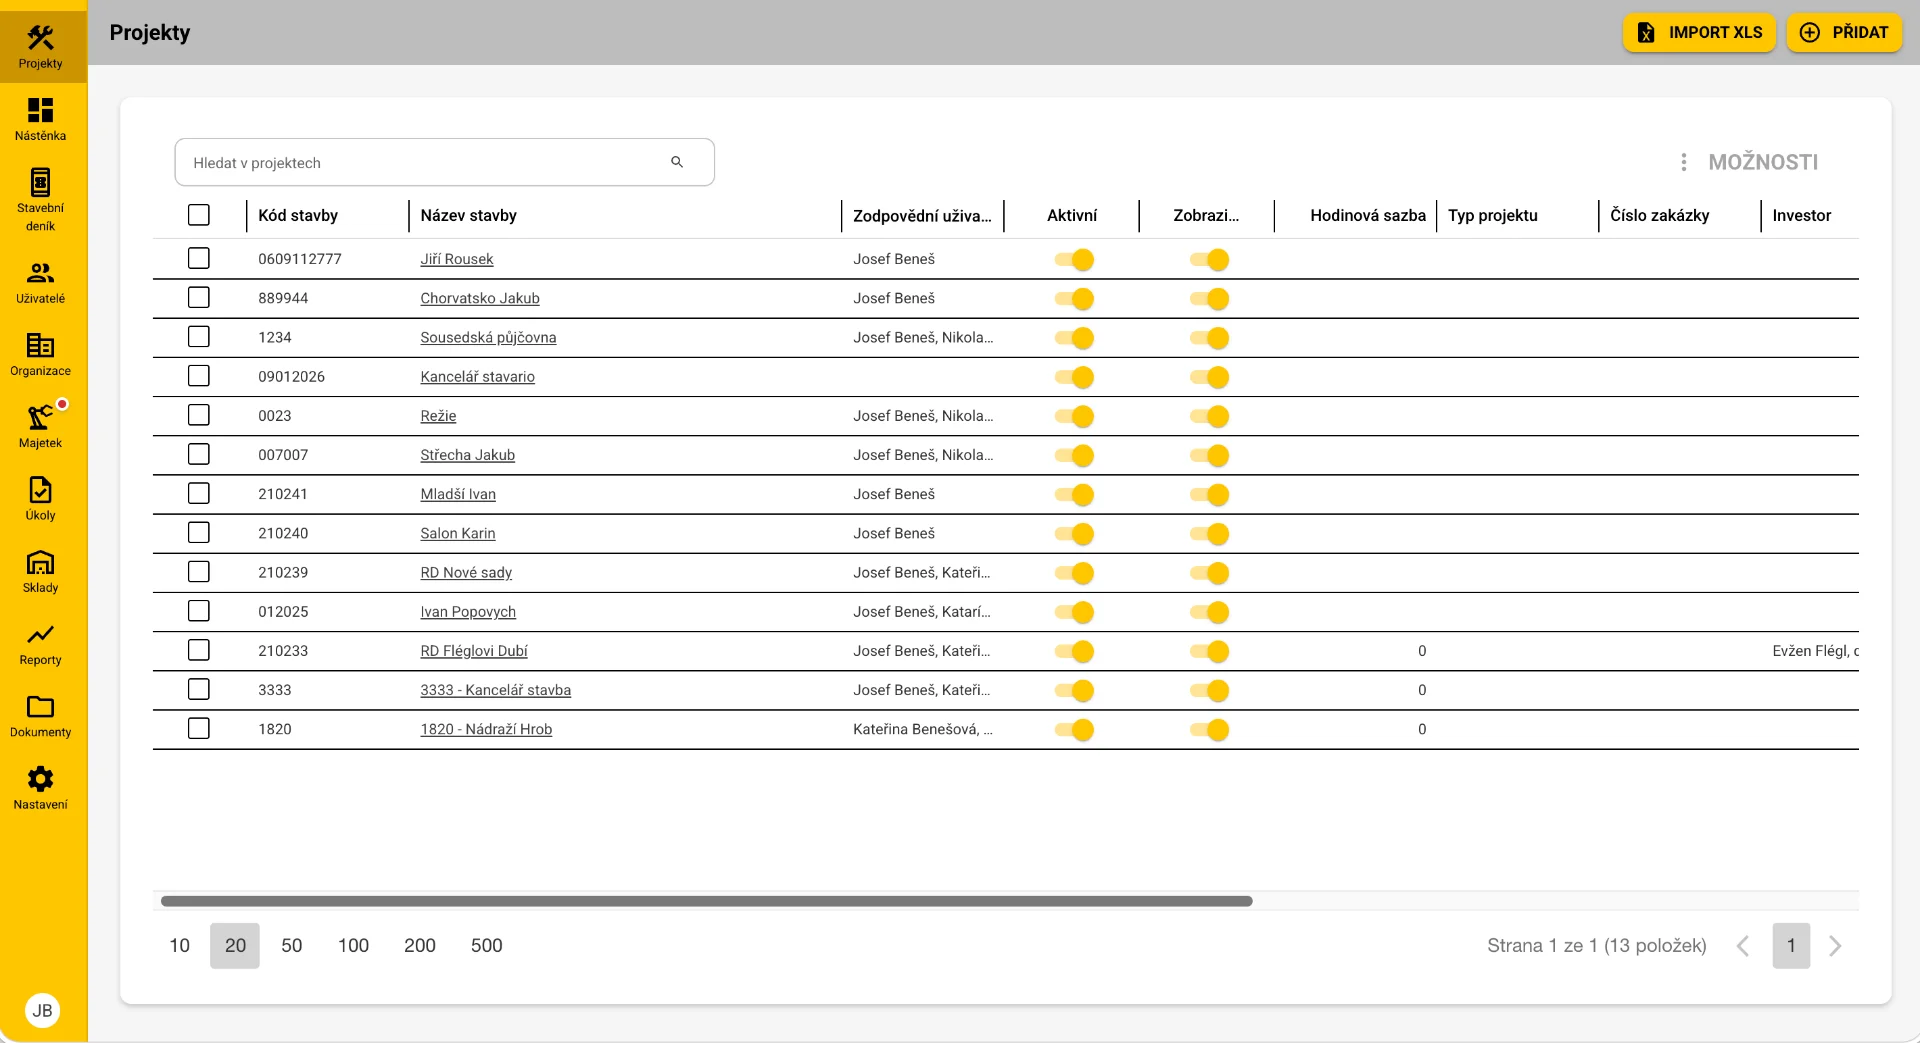Open the Reporty section
Viewport: 1920px width, 1043px height.
(41, 644)
